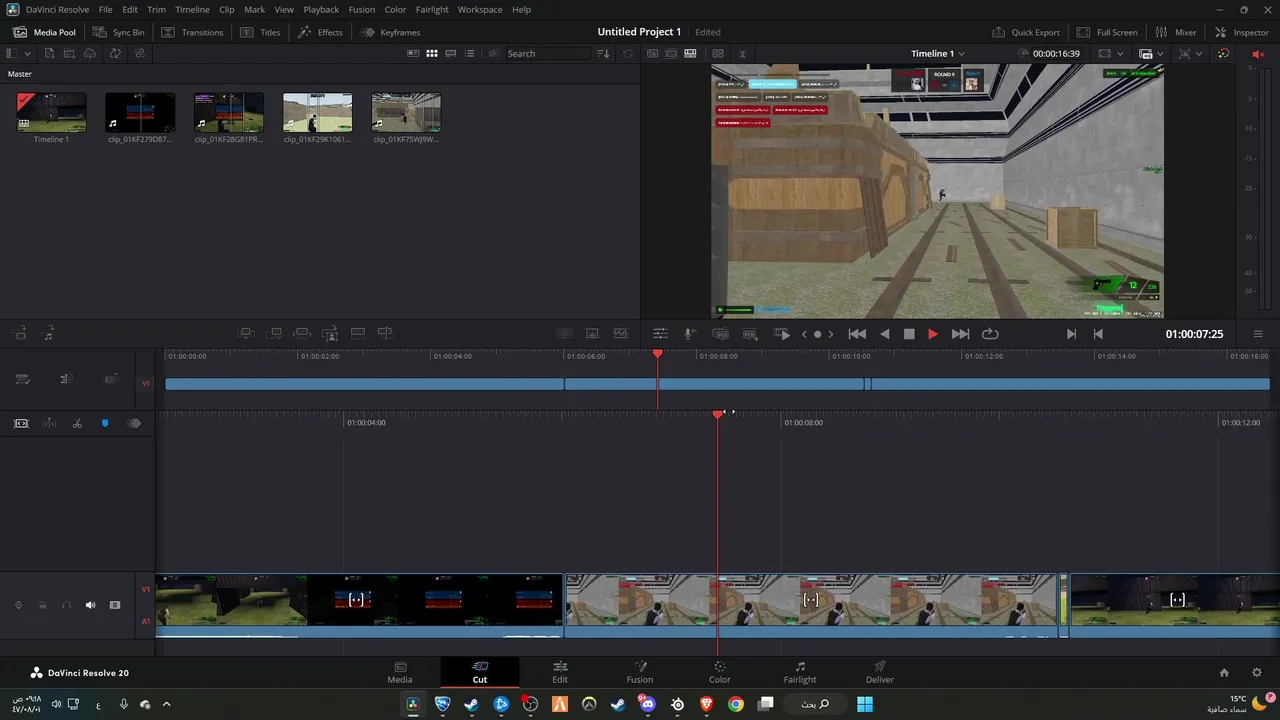Select the Timeline 1 thumbnail in media pool
This screenshot has width=1280, height=720.
51,113
